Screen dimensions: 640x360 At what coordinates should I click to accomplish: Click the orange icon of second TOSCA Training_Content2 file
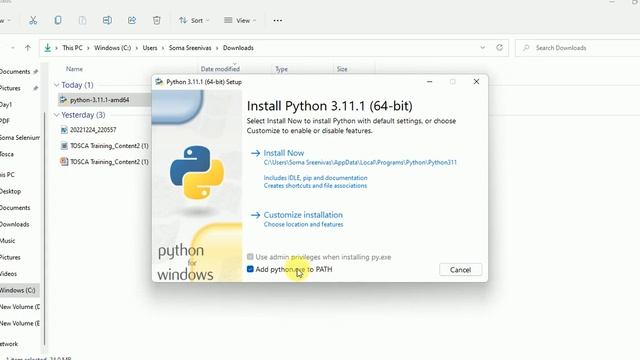tap(64, 162)
